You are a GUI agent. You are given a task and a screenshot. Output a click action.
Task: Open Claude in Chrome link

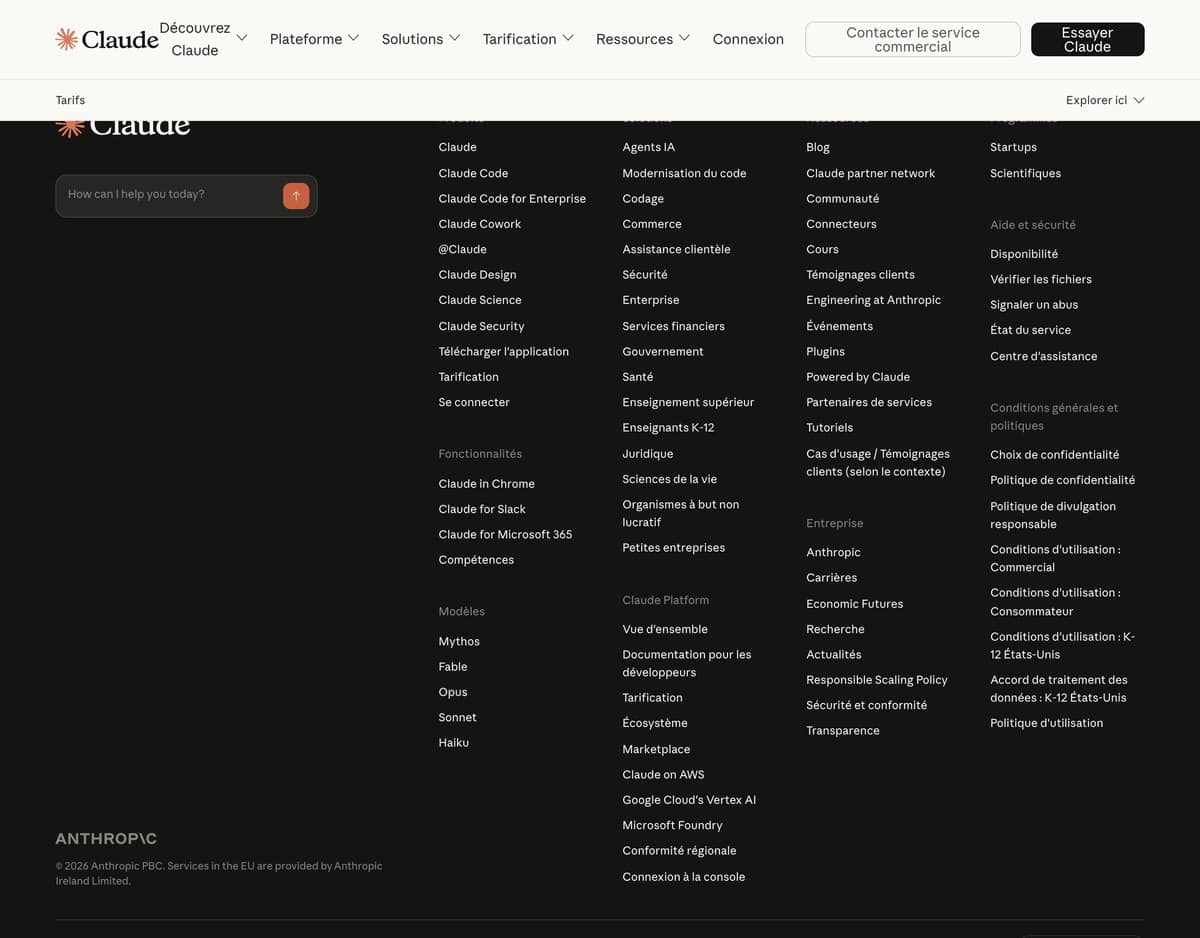tap(486, 483)
